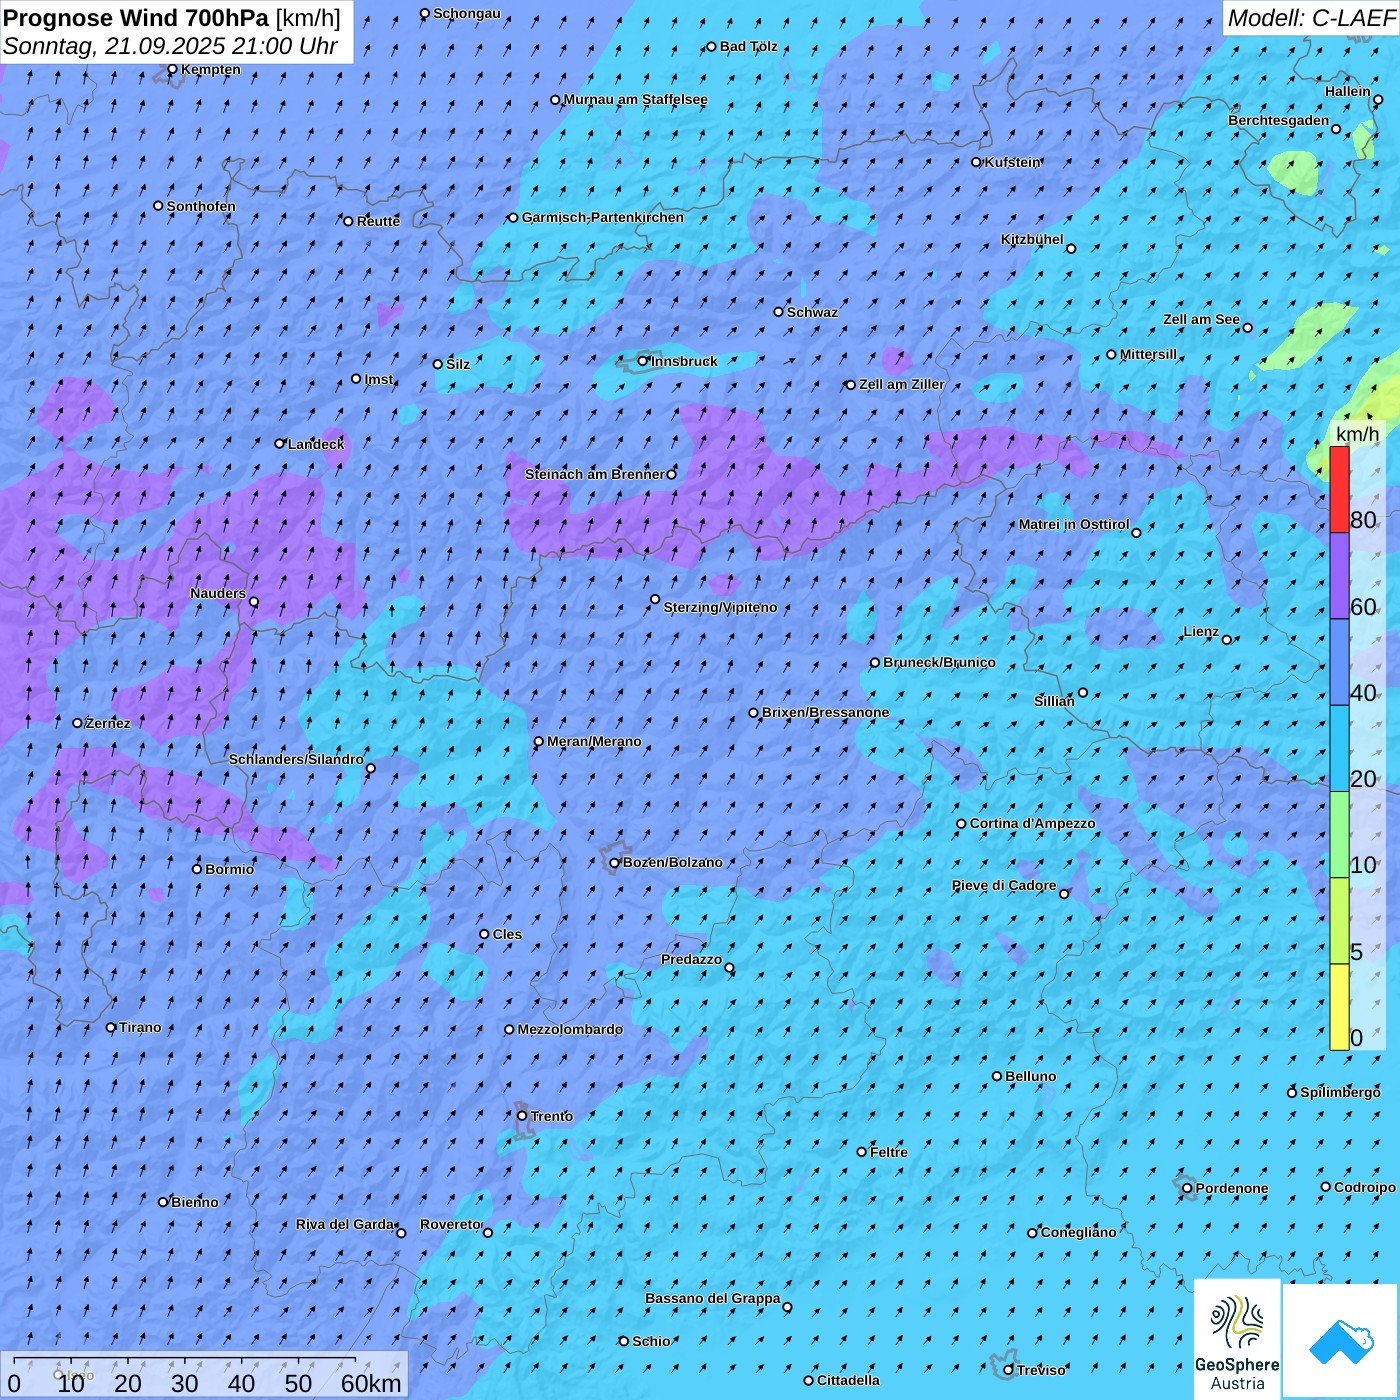Click the Innsbruck city marker
1400x1400 pixels.
click(643, 361)
